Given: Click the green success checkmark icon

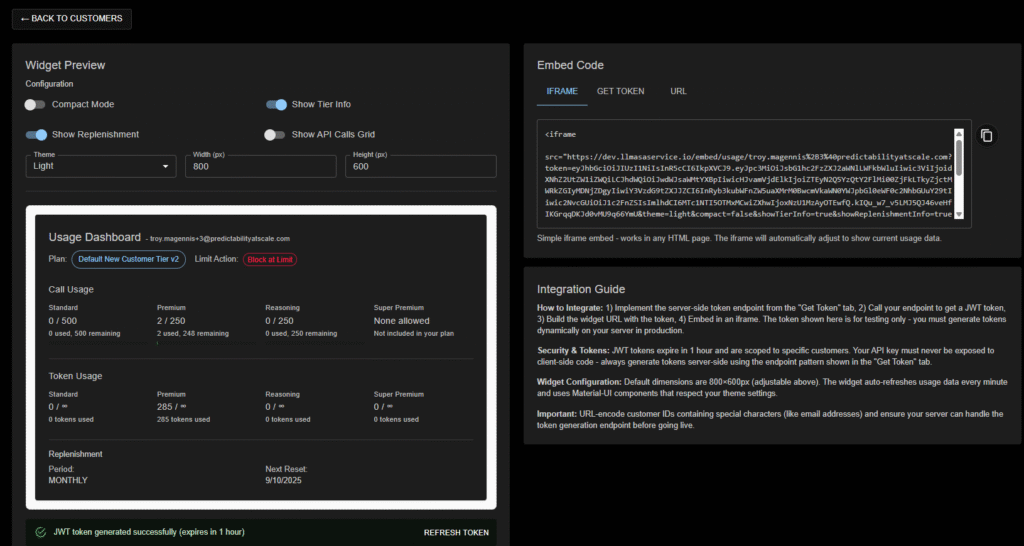Looking at the screenshot, I should [40, 532].
